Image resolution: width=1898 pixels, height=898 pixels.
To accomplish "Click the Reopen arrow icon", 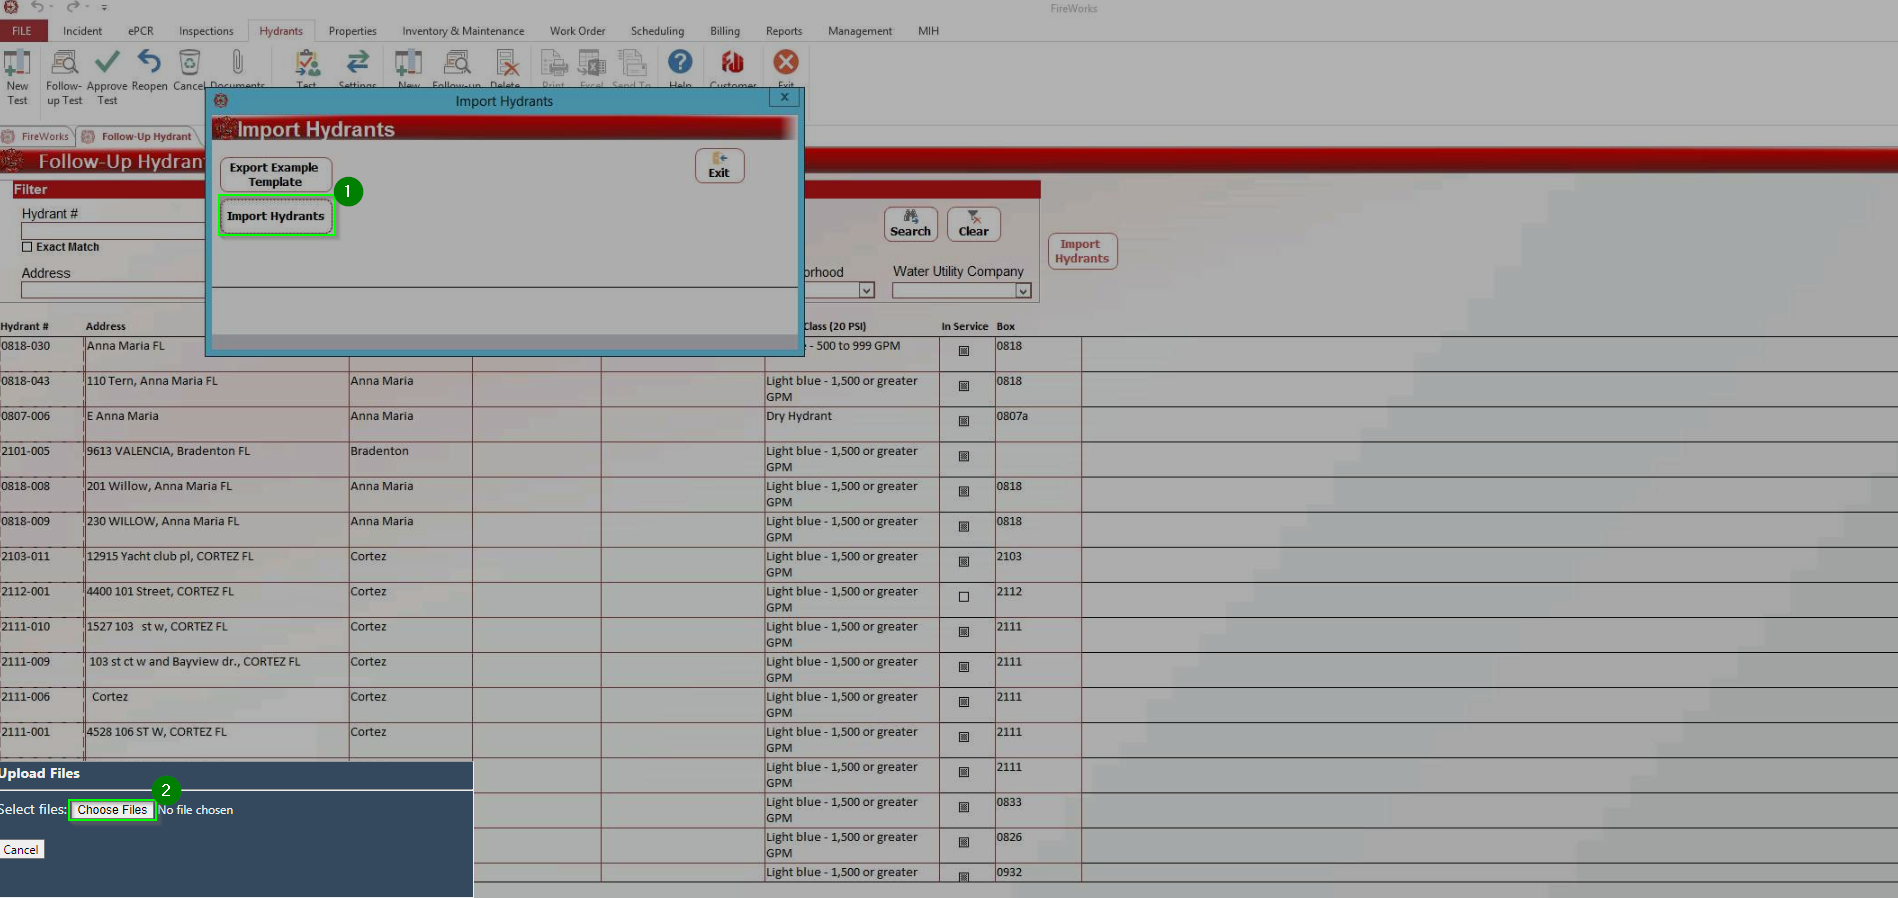I will pos(149,65).
